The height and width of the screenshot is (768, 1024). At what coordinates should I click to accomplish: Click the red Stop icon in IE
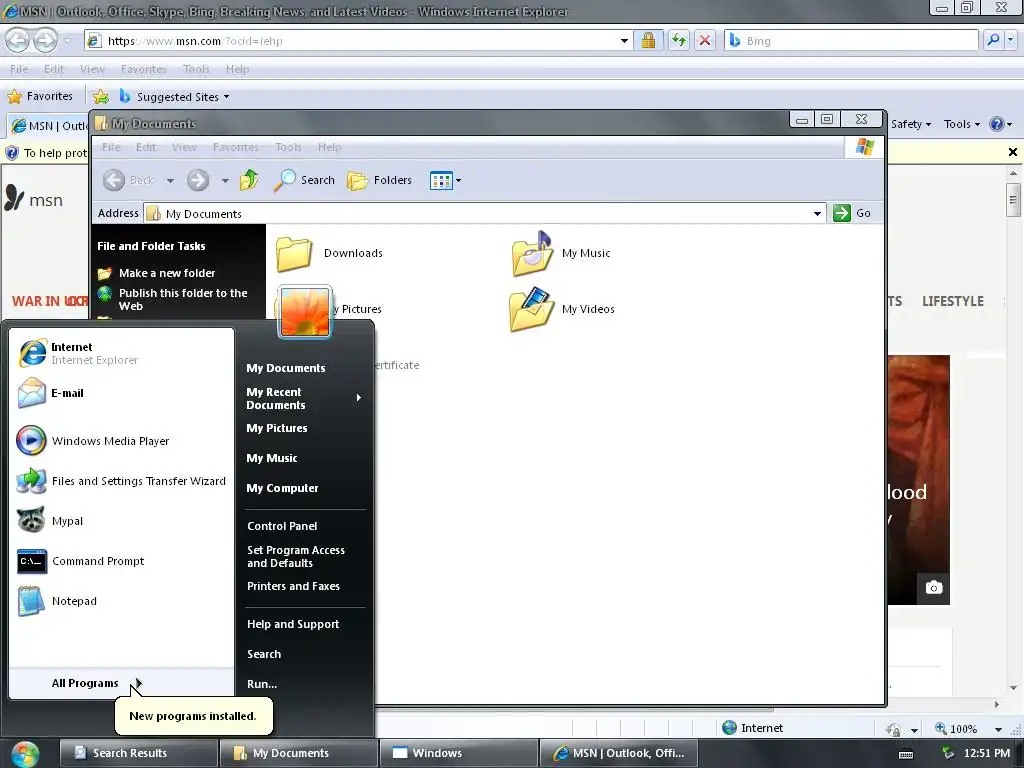[705, 40]
